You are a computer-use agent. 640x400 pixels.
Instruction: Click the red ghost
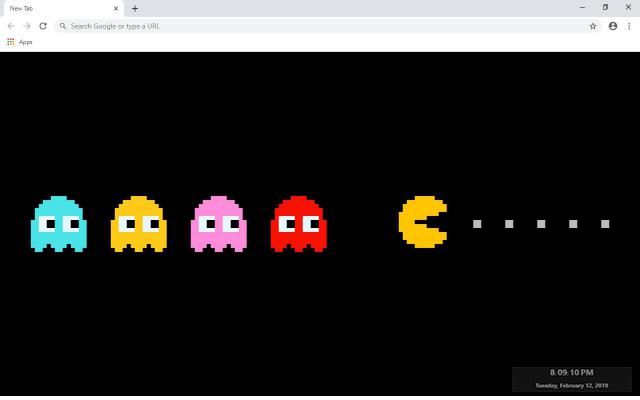(299, 224)
